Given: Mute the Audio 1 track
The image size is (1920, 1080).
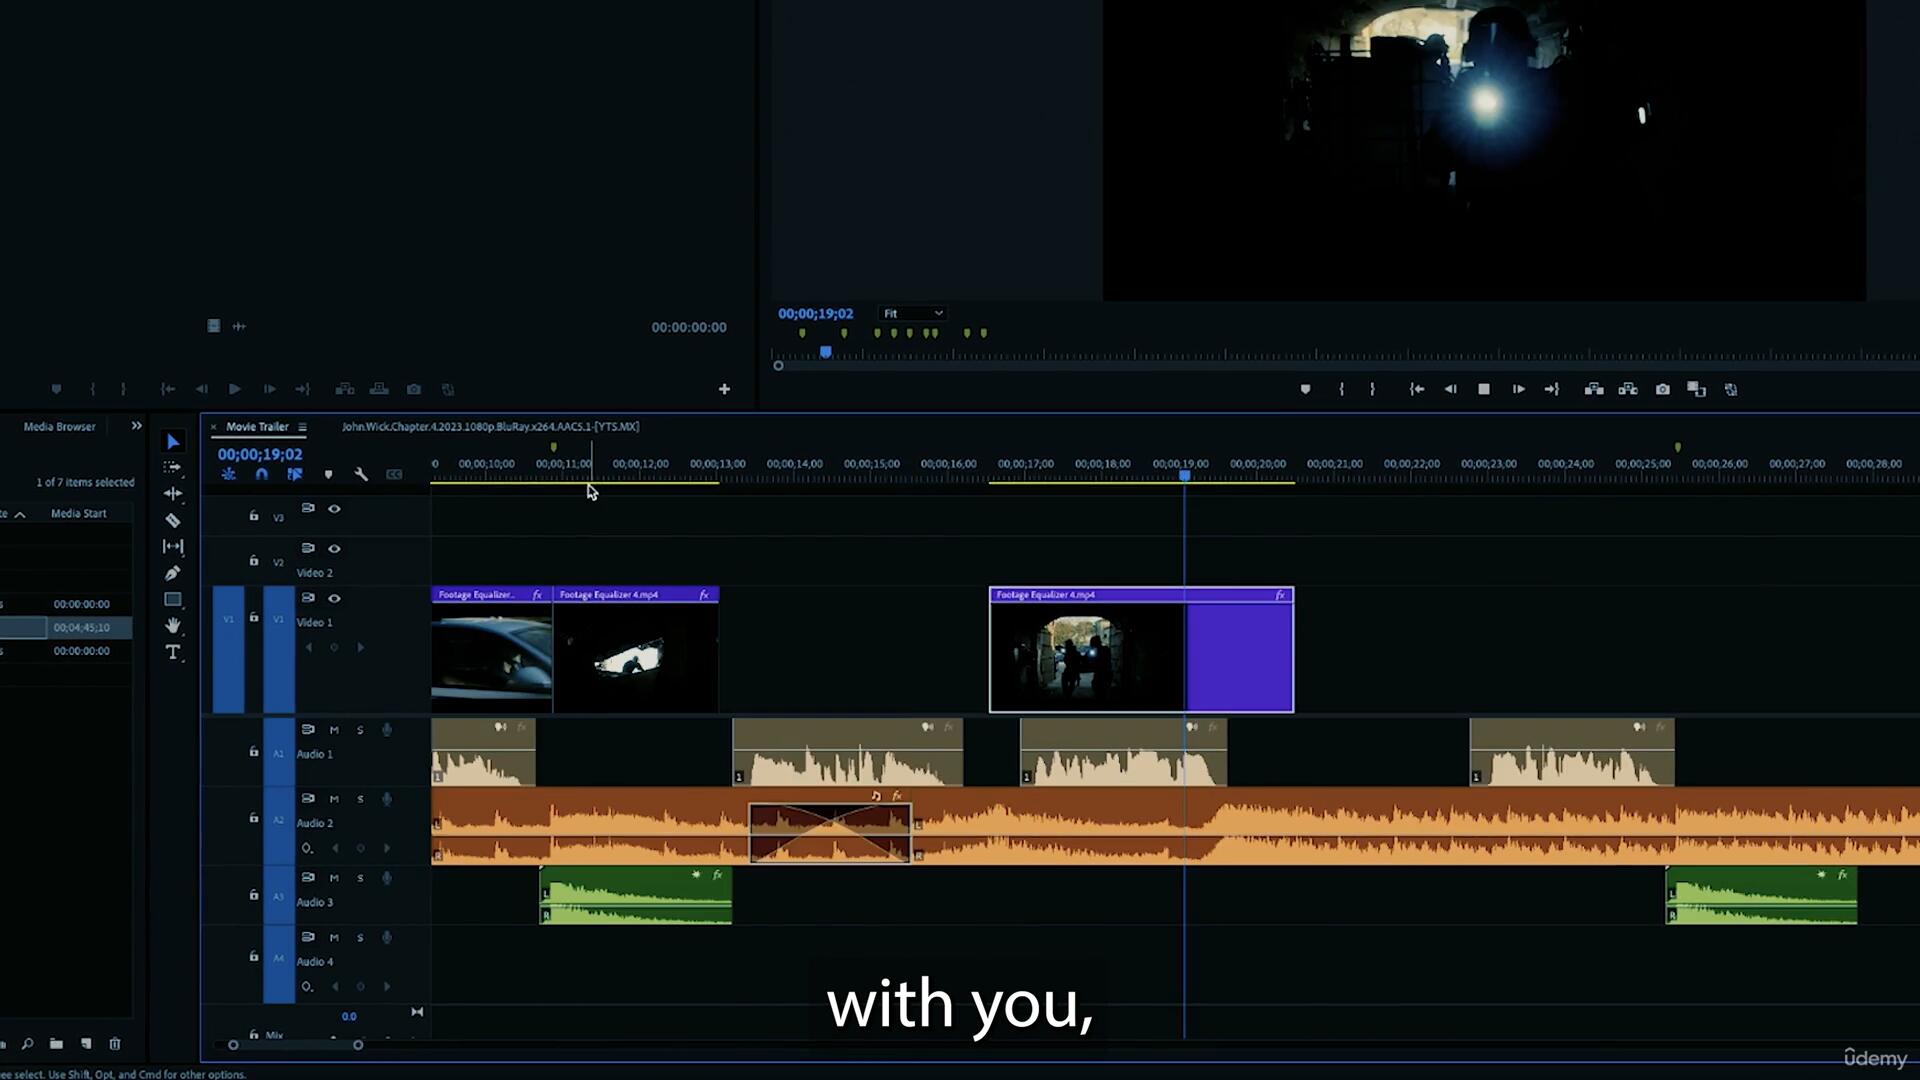Looking at the screenshot, I should tap(335, 729).
